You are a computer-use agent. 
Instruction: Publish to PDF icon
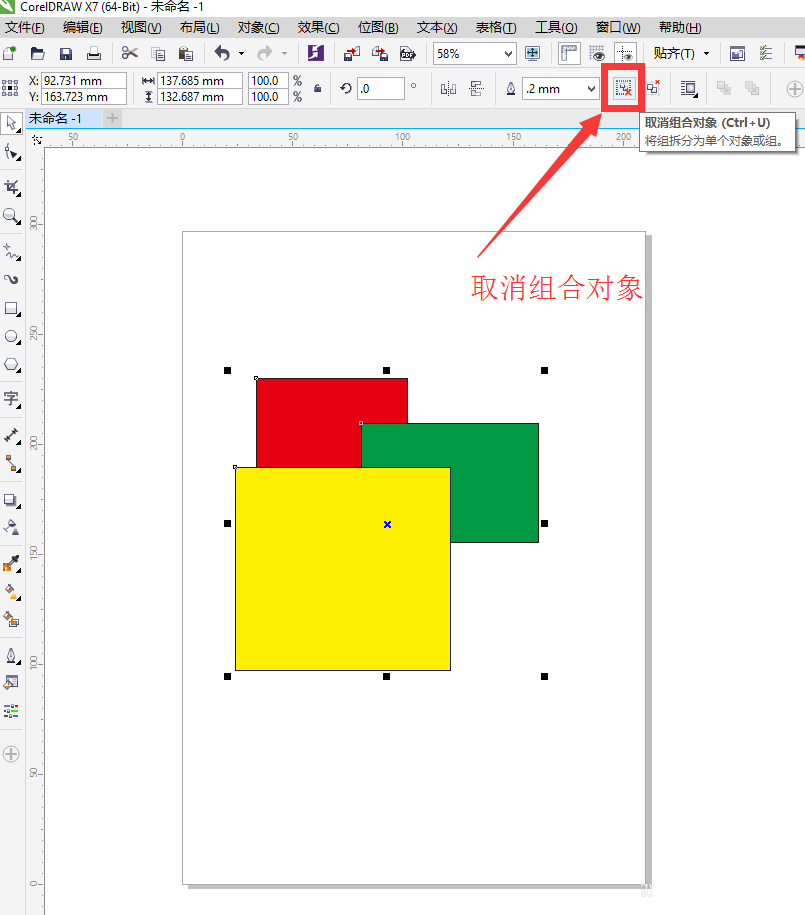coord(408,54)
